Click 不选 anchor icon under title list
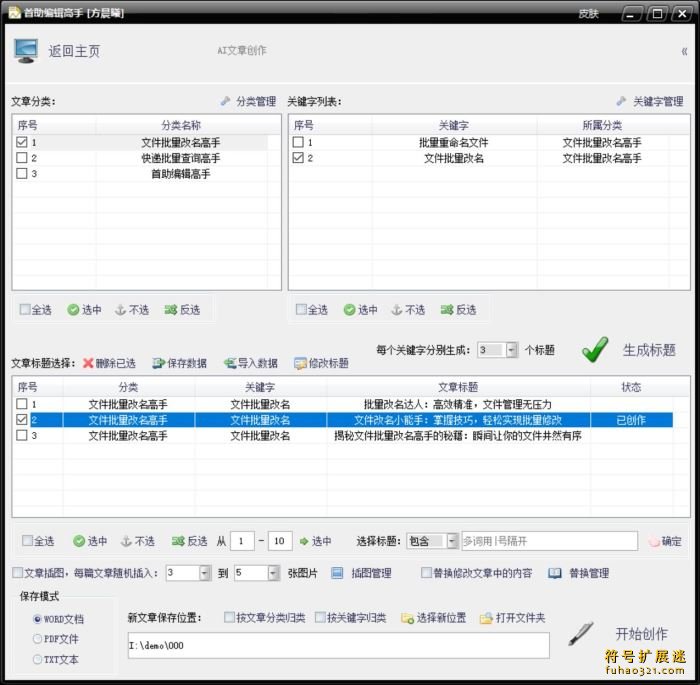Screen dimensions: 700x685 pos(126,541)
